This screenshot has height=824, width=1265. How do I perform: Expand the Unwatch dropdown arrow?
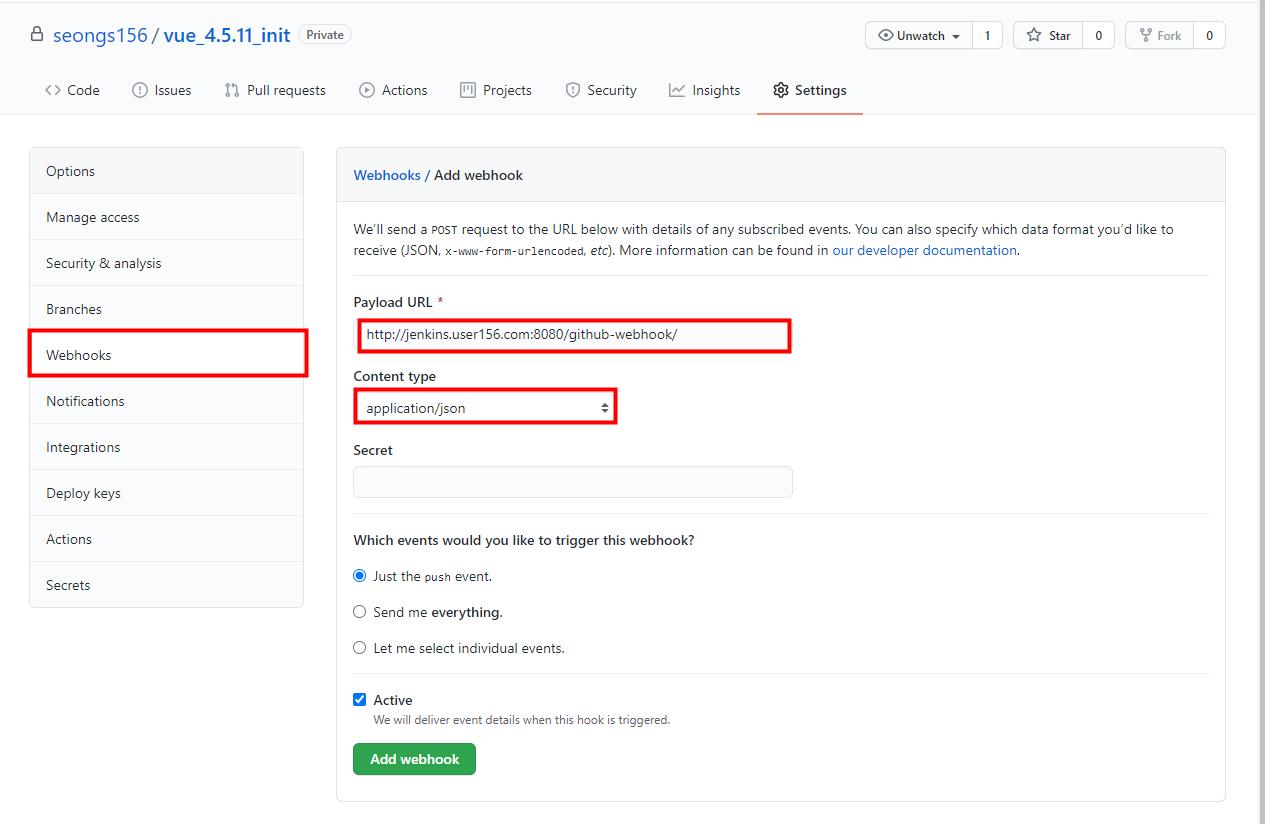(x=956, y=36)
